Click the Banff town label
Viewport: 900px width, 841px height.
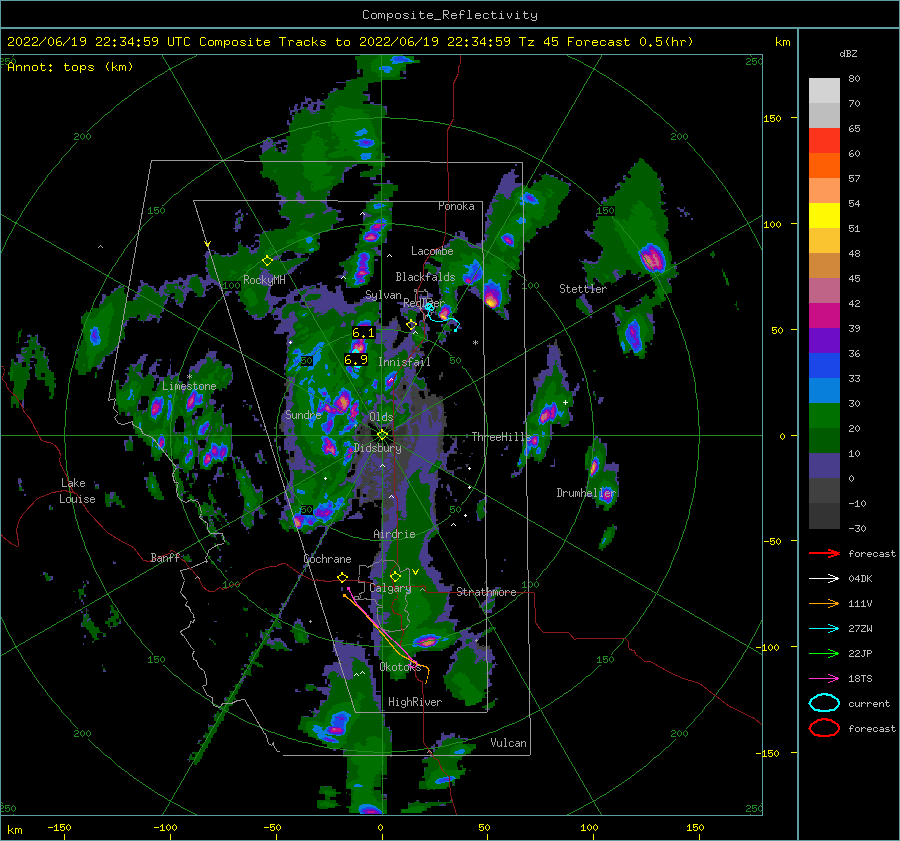(x=165, y=557)
